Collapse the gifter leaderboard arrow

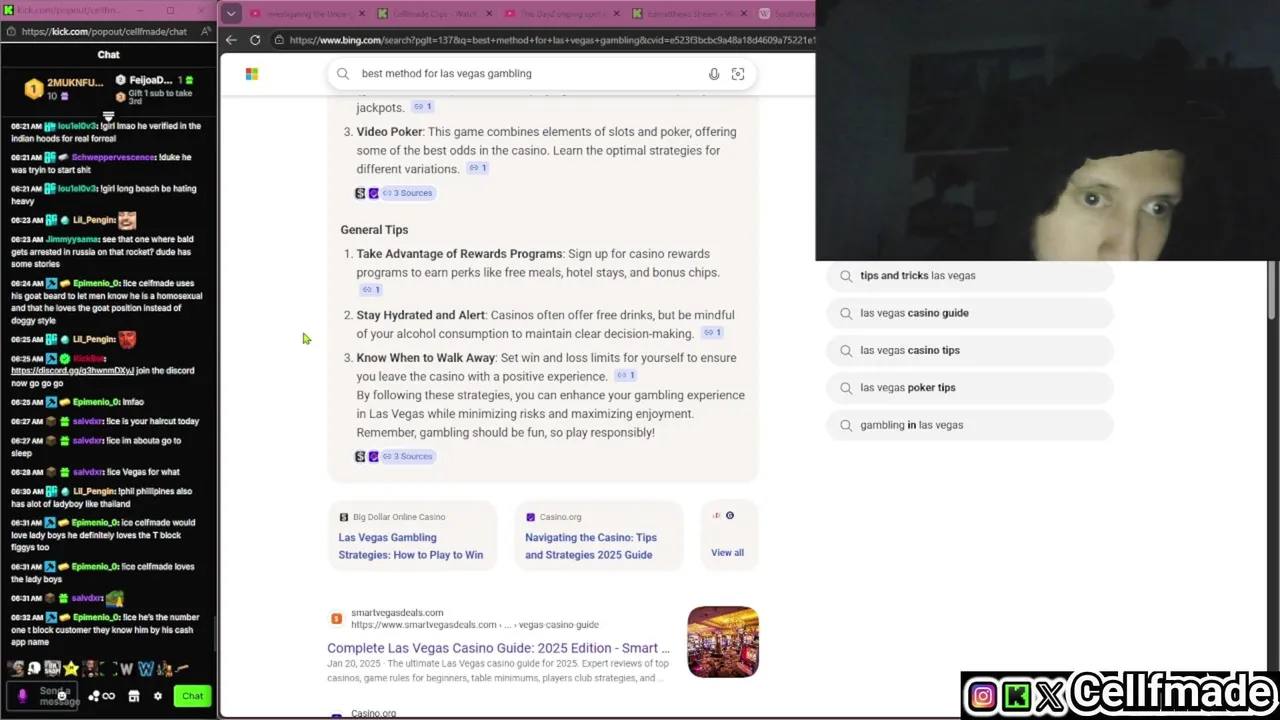tap(108, 116)
